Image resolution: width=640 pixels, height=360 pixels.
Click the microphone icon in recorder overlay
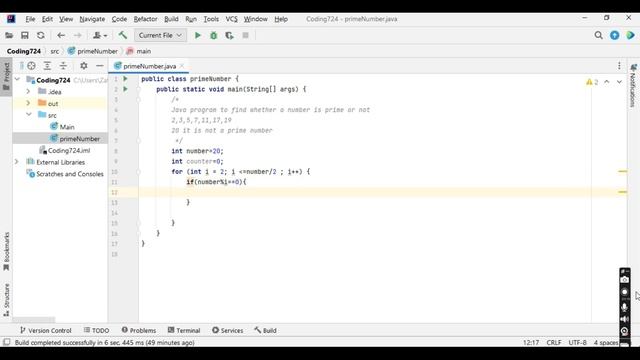point(624,307)
